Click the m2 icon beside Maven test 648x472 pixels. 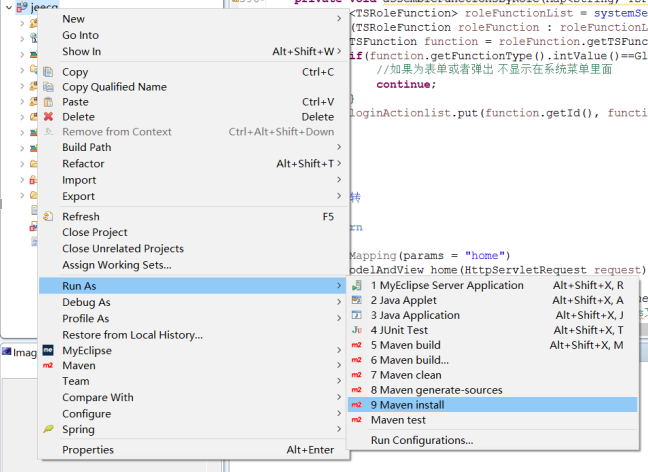357,420
